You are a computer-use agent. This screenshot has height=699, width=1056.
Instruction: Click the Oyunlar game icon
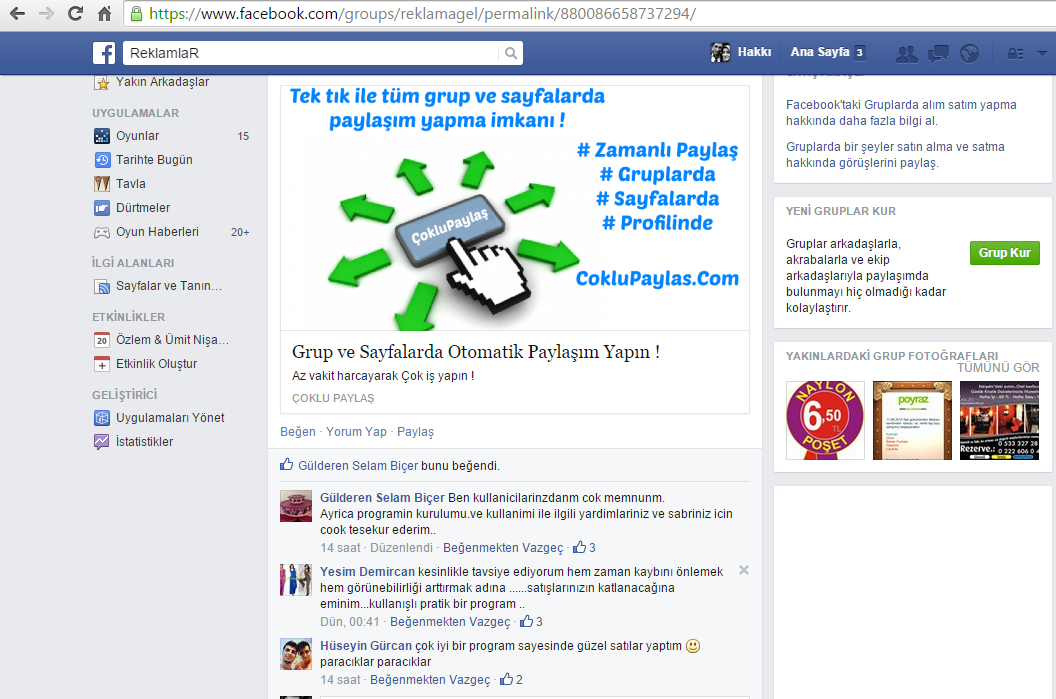(102, 136)
